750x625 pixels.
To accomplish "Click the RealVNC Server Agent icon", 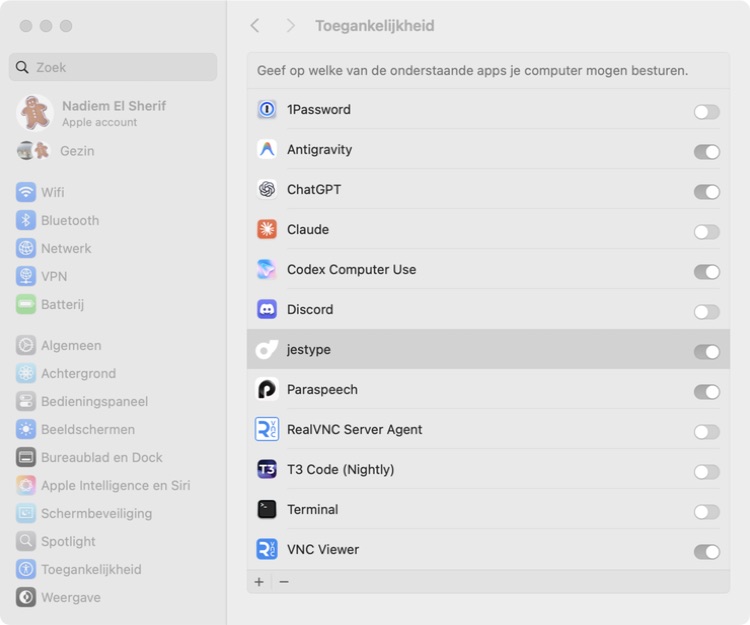I will click(267, 429).
